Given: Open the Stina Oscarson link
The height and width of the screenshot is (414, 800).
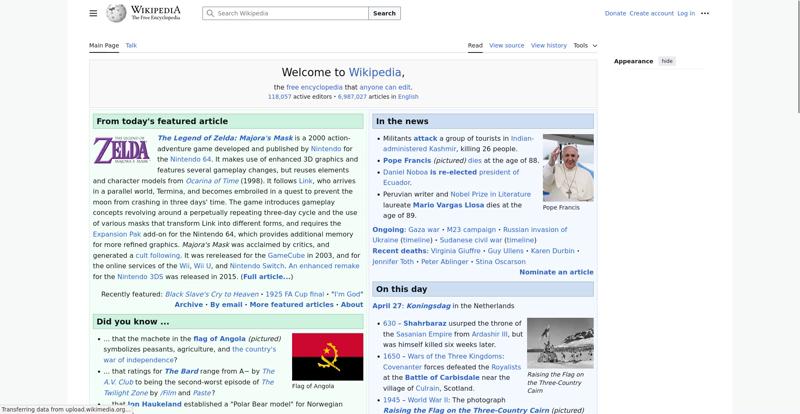Looking at the screenshot, I should (501, 261).
